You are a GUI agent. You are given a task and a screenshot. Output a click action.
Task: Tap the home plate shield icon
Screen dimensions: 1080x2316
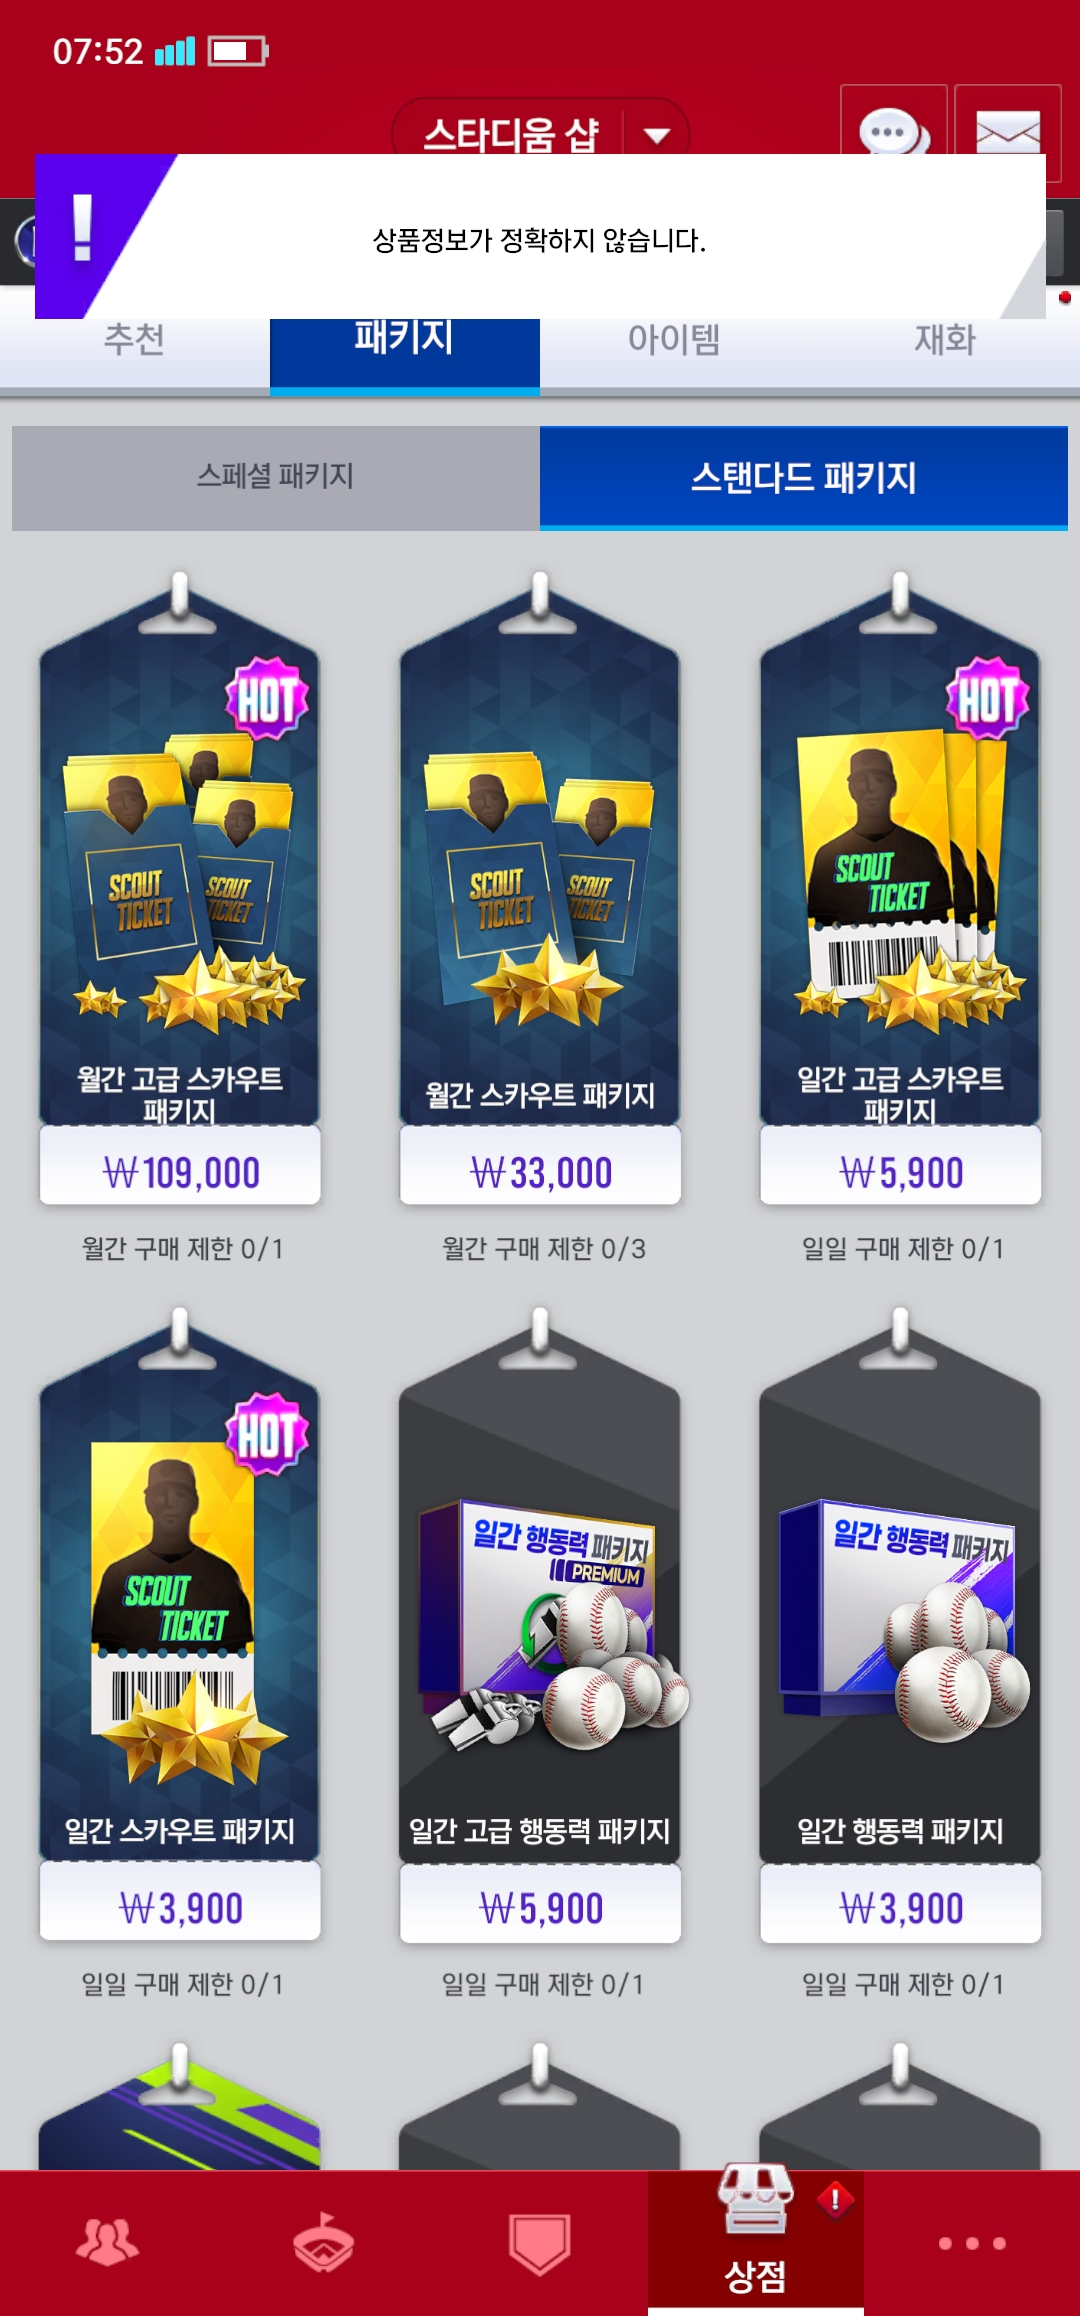tap(540, 2243)
